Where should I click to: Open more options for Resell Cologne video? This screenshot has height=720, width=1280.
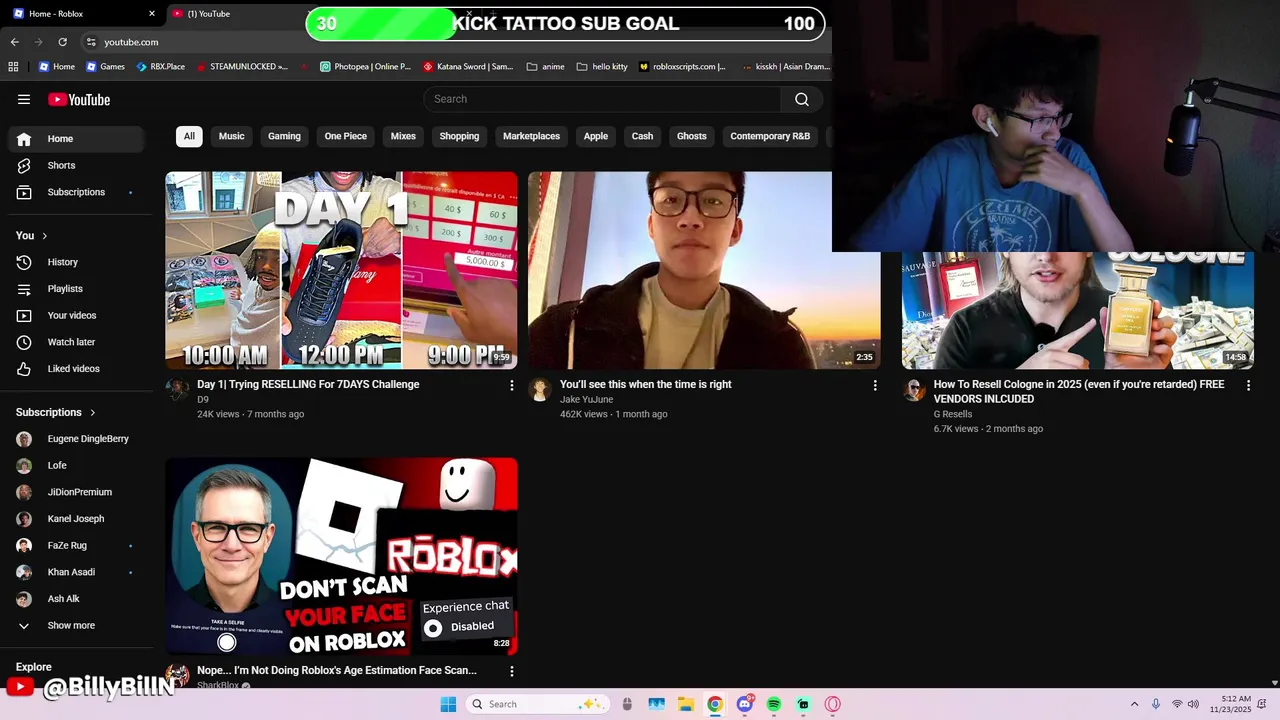(1248, 385)
